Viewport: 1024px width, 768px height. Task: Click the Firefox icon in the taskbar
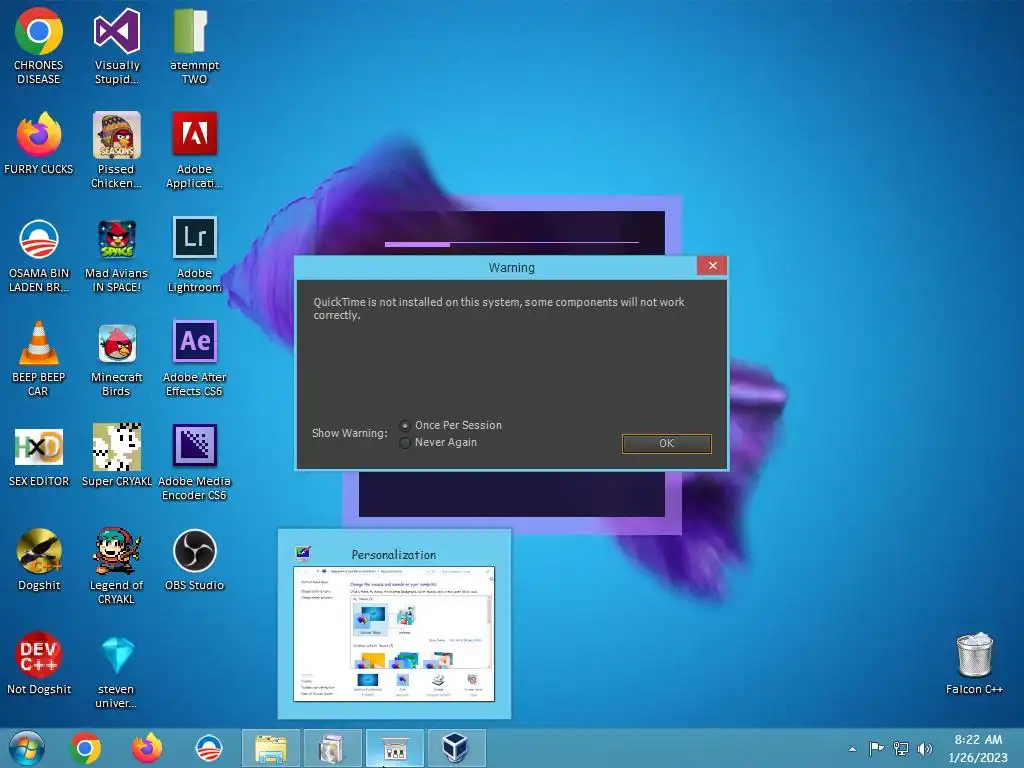[x=147, y=748]
